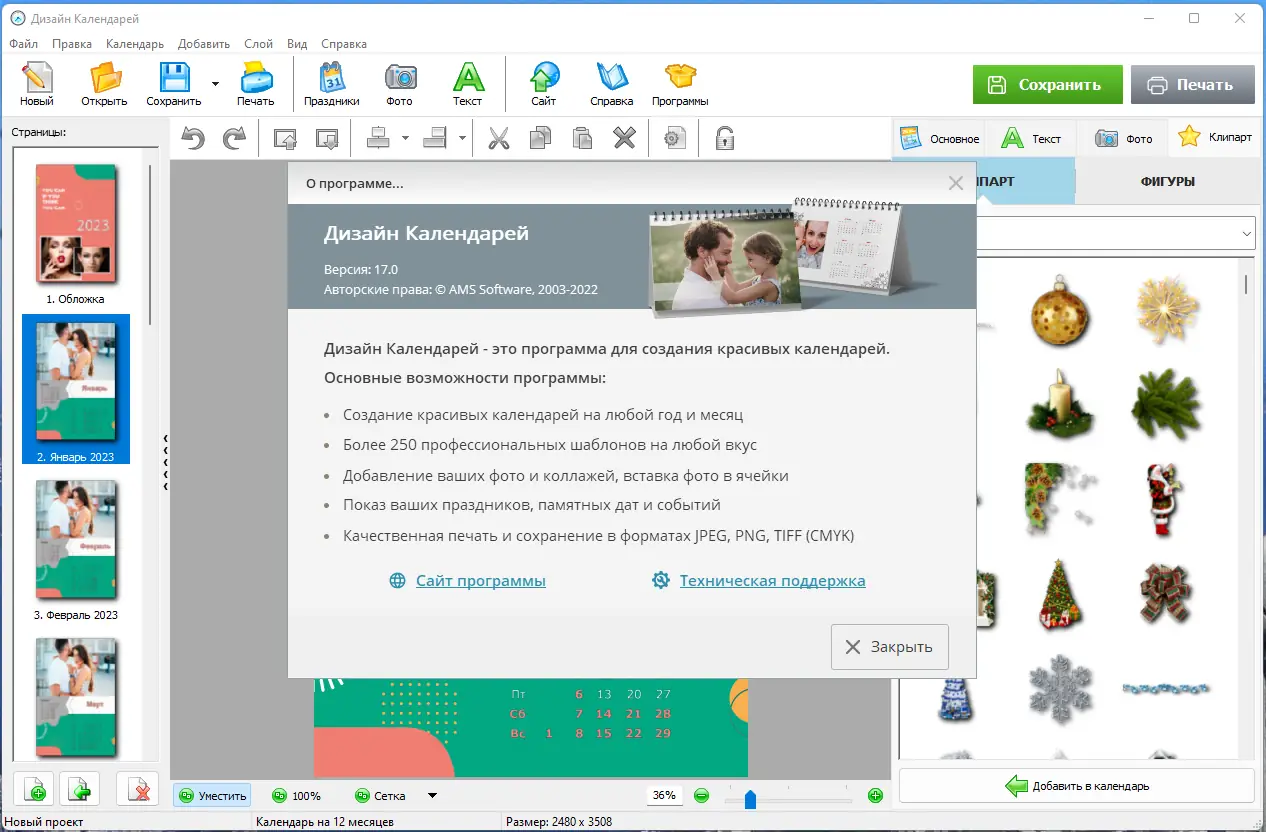Zoom out with the green minus icon

(702, 796)
